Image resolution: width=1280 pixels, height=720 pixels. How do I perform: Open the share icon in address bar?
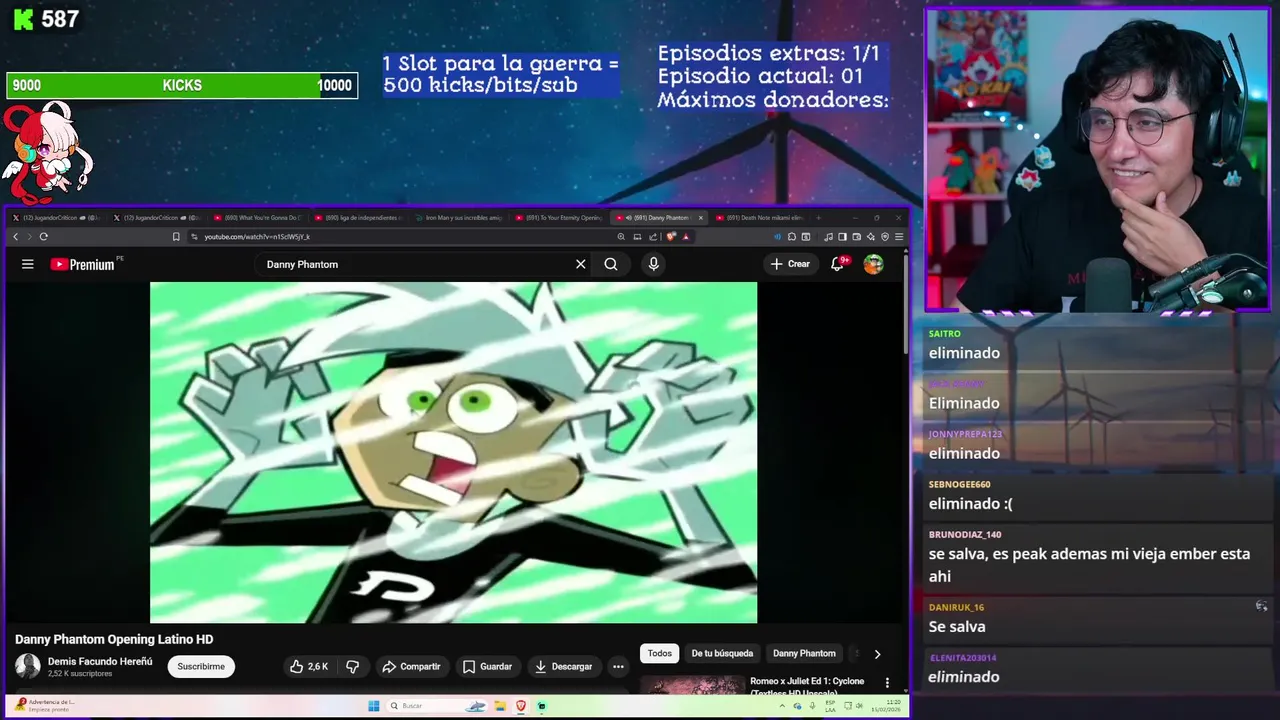653,237
